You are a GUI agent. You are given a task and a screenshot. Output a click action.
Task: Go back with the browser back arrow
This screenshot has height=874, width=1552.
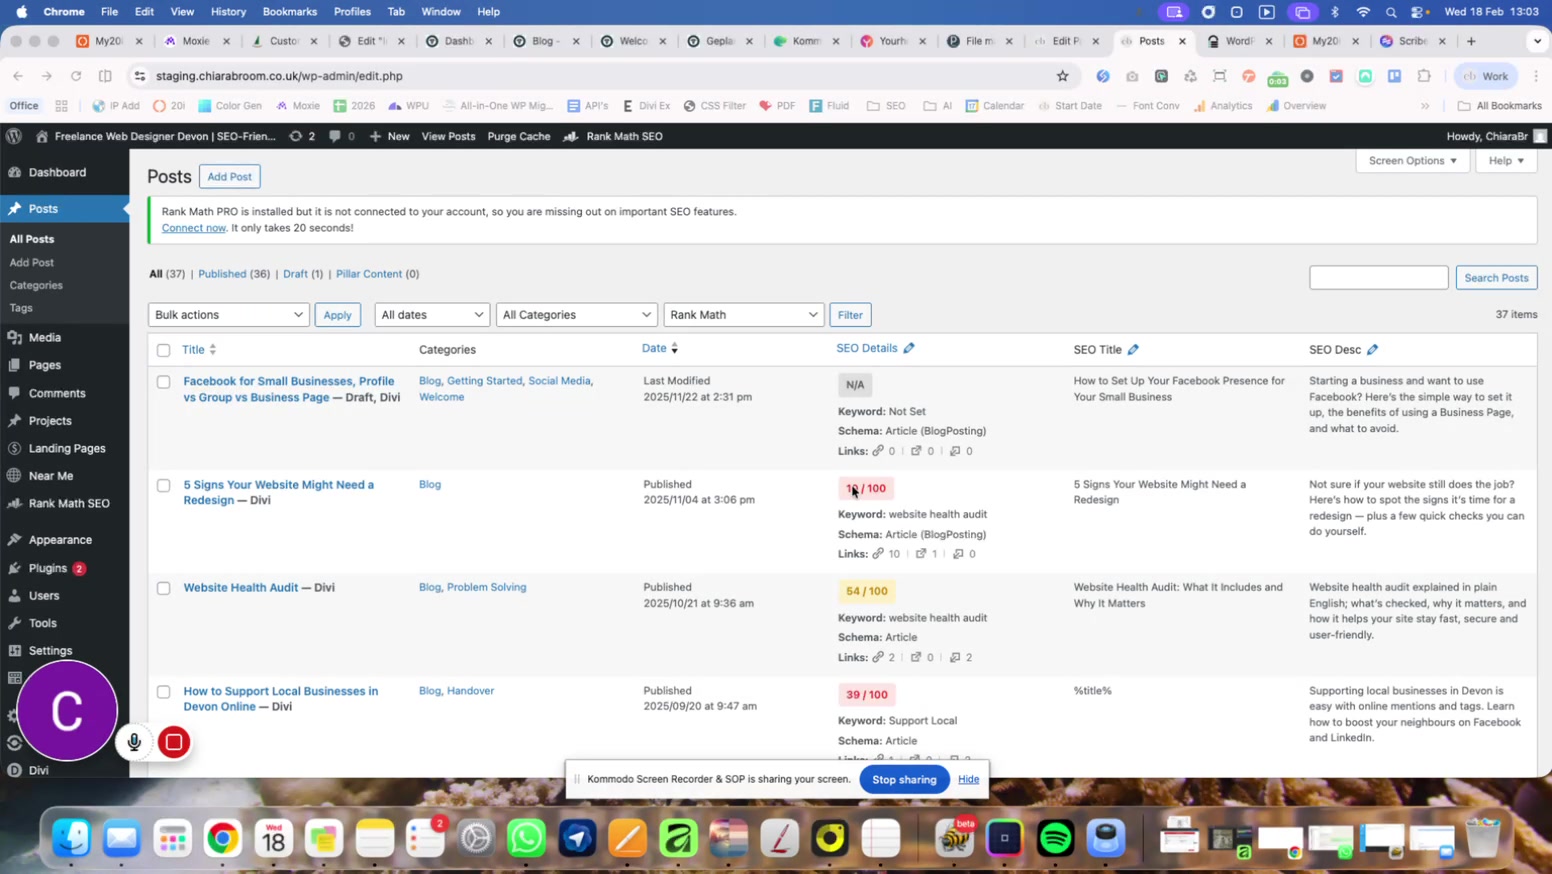(18, 76)
